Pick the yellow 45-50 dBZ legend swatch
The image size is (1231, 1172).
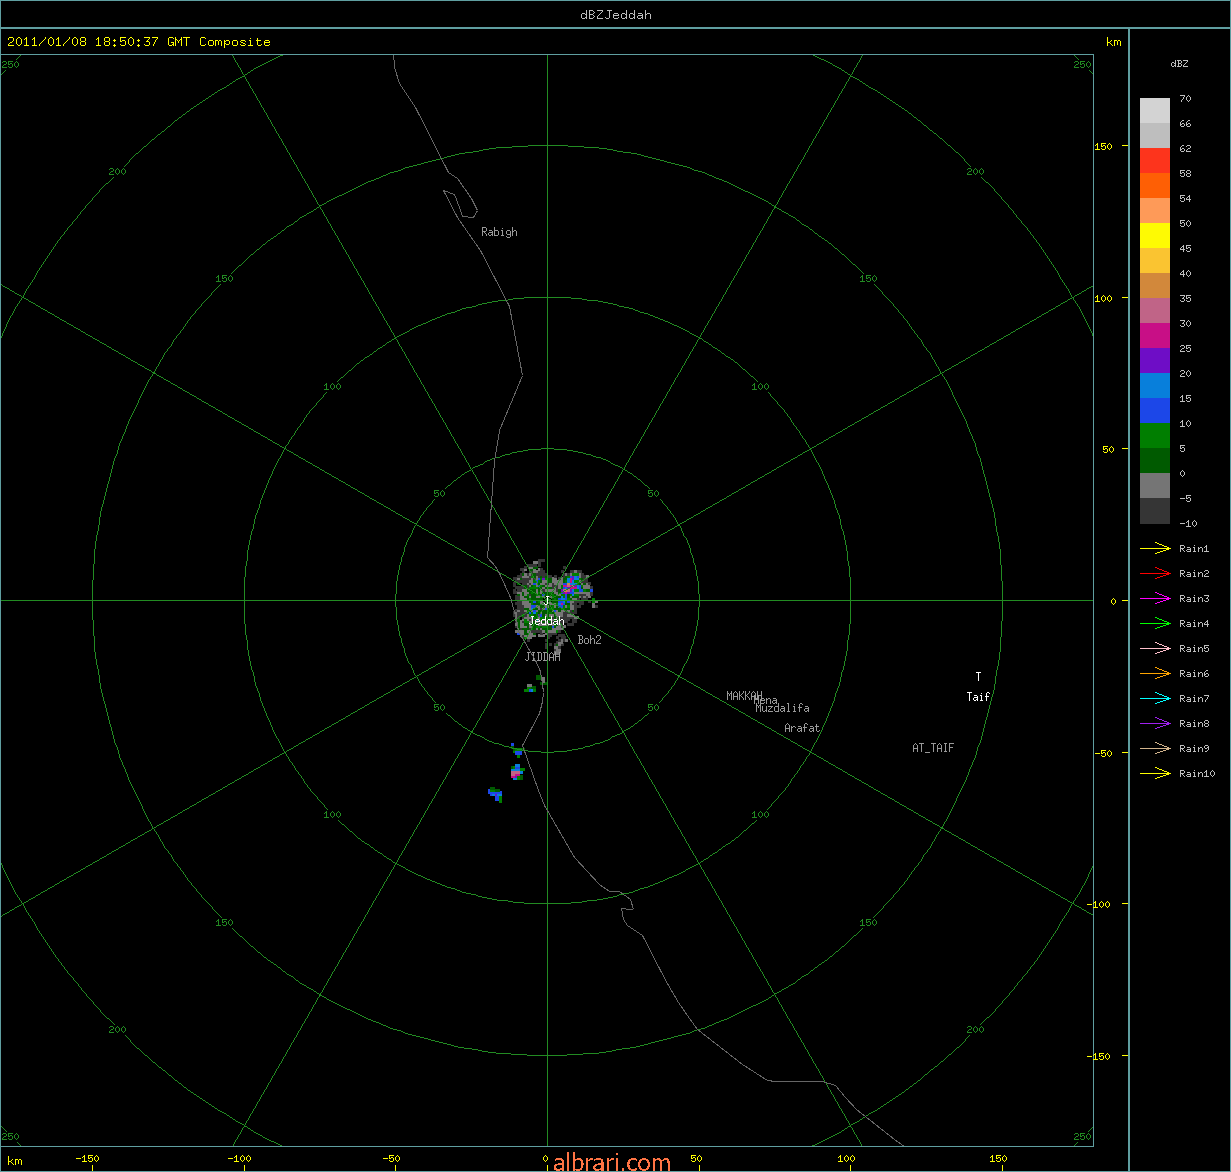coord(1155,235)
